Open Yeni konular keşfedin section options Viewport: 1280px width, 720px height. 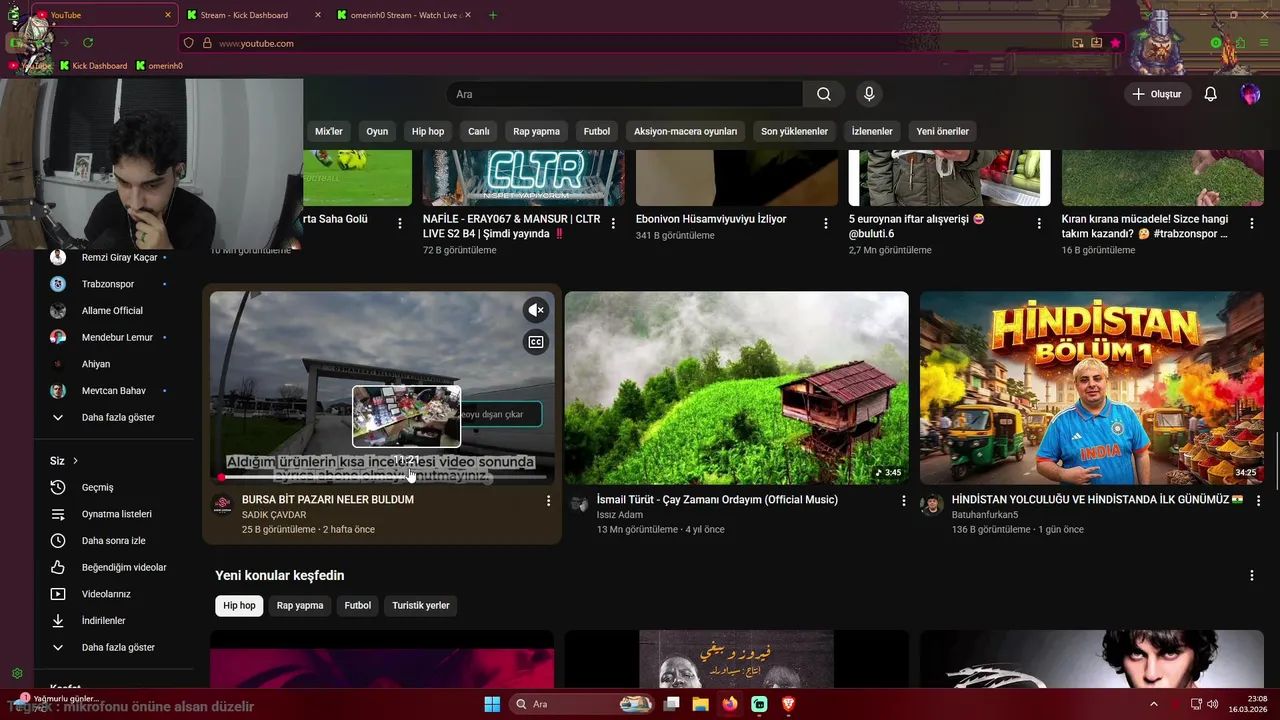click(x=1252, y=576)
